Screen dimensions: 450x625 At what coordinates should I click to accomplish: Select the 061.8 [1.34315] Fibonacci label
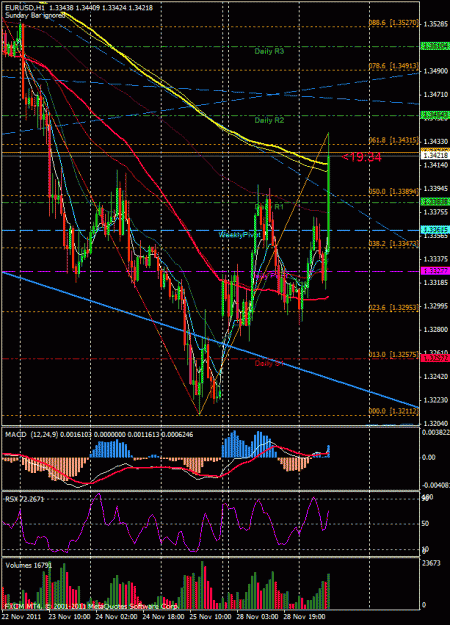(x=393, y=140)
